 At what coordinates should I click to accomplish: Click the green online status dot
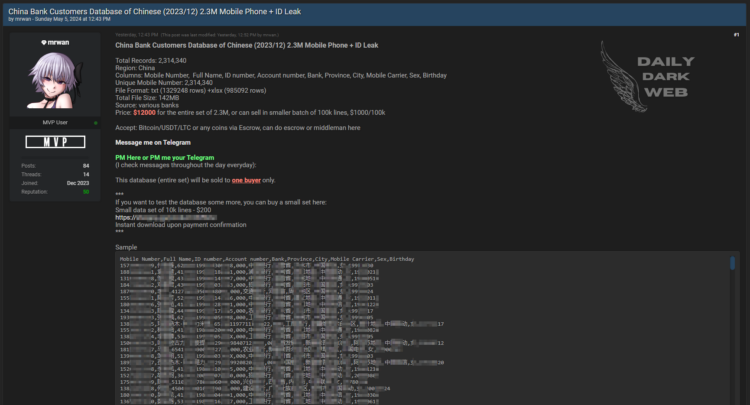[x=96, y=123]
